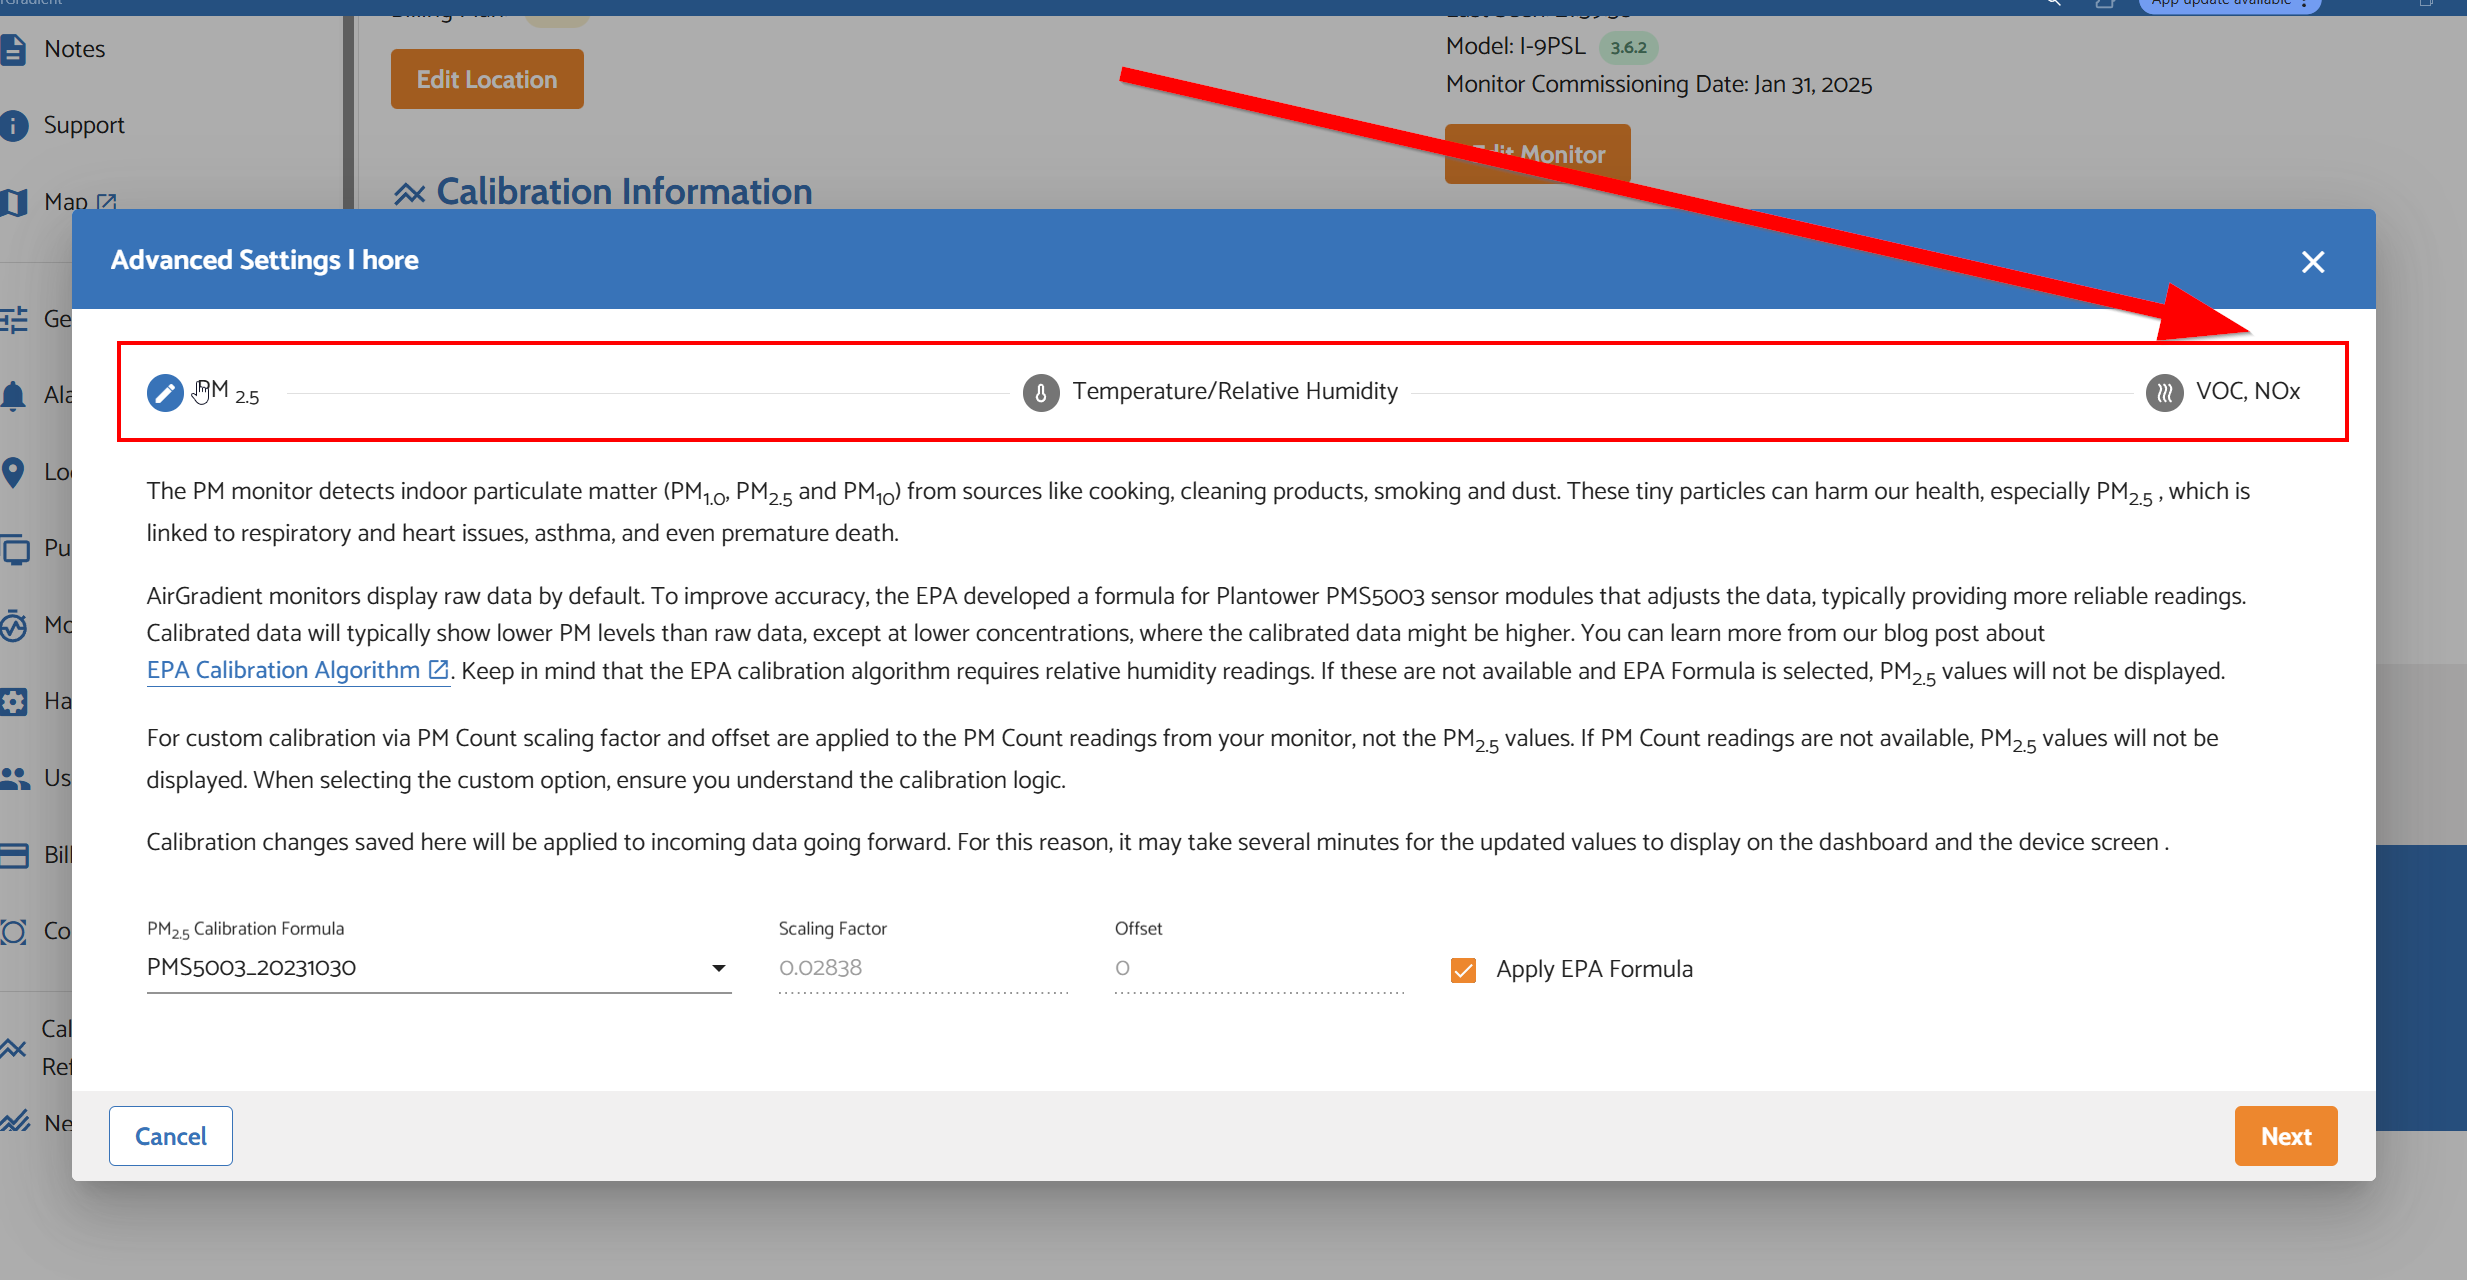2467x1280 pixels.
Task: Switch to Temperature/Relative Humidity step
Action: click(x=1234, y=391)
